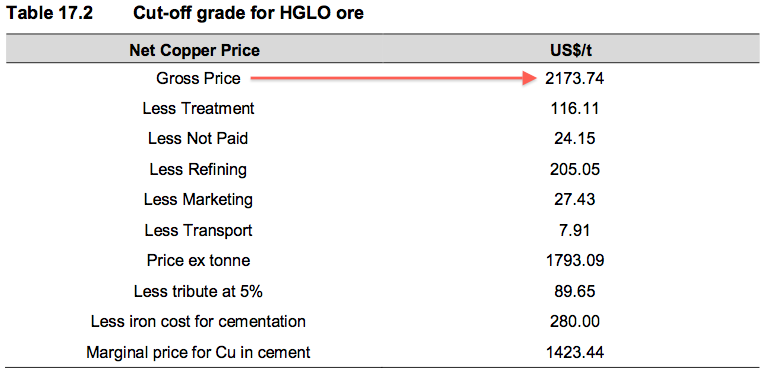Select the value 24.15
The width and height of the screenshot is (769, 377).
pos(574,139)
